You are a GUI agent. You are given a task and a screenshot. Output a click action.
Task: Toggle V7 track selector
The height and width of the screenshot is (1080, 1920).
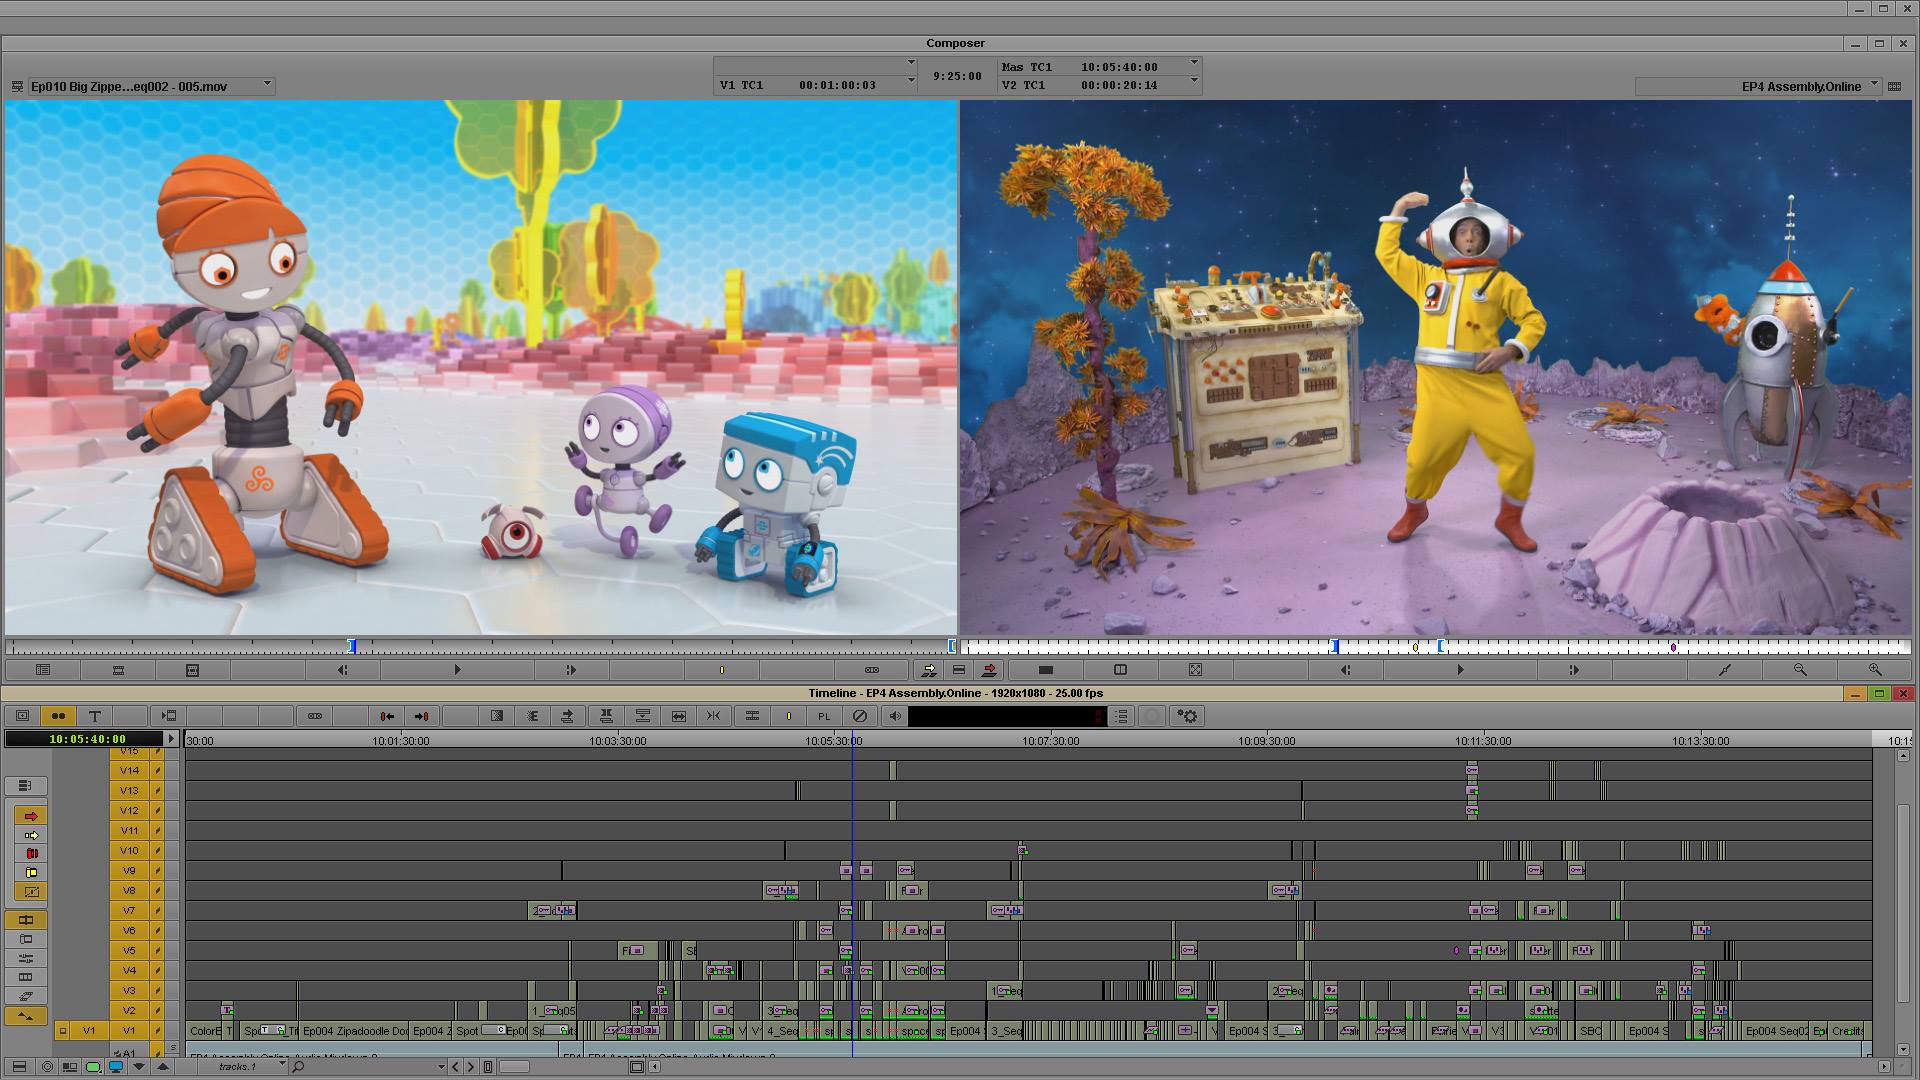(x=129, y=910)
